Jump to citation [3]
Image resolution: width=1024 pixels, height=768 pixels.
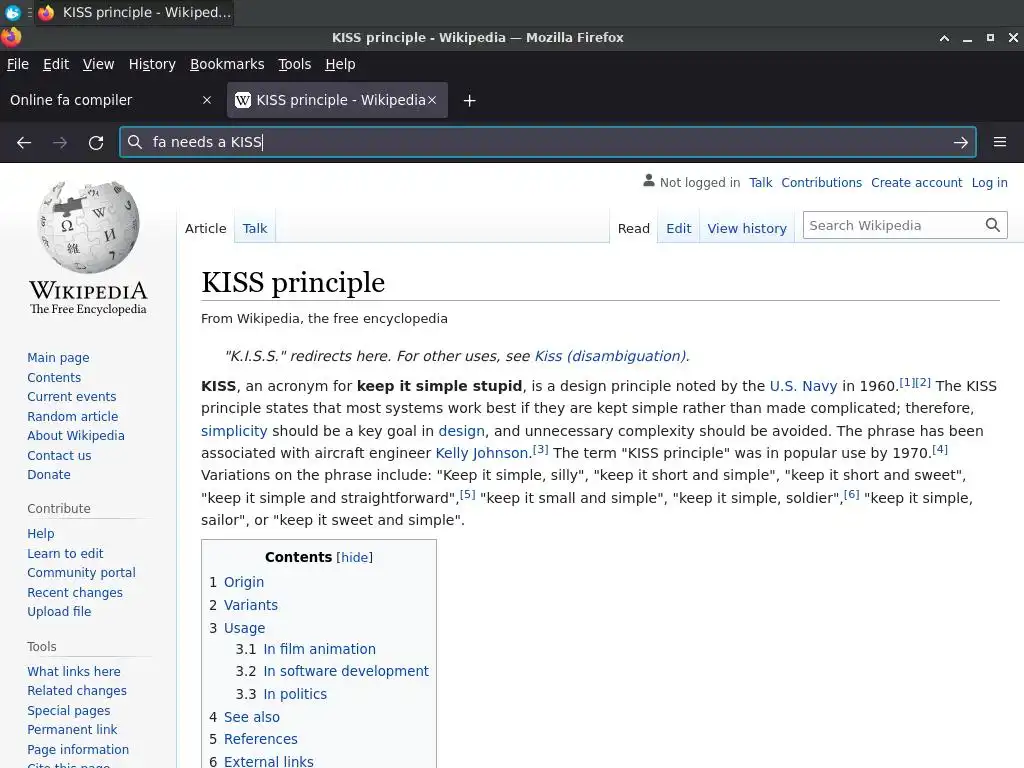[540, 449]
